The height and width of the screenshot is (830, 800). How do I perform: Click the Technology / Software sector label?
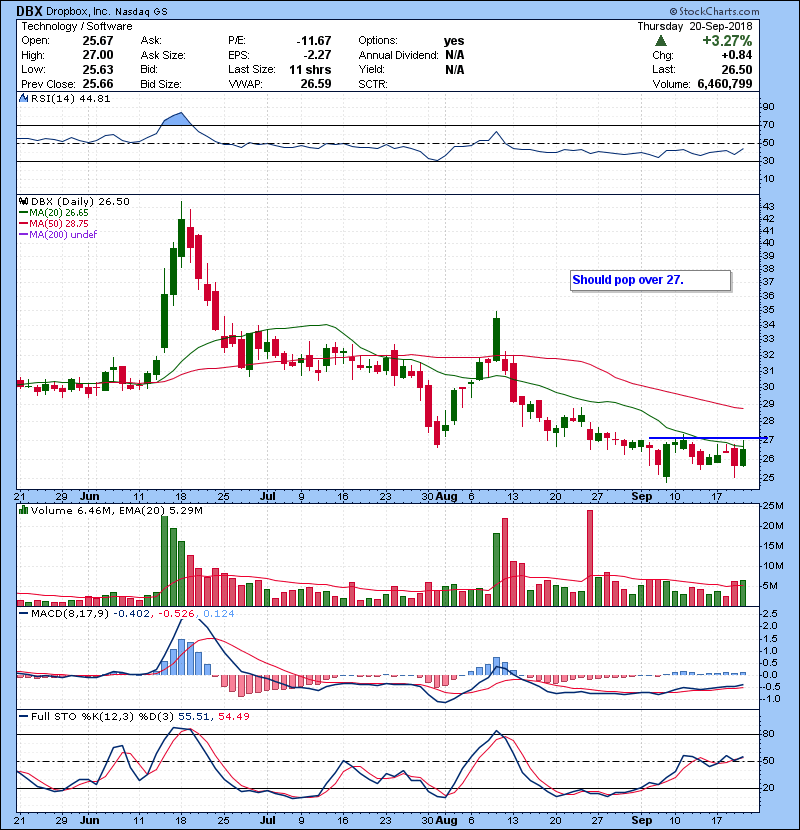click(x=77, y=26)
